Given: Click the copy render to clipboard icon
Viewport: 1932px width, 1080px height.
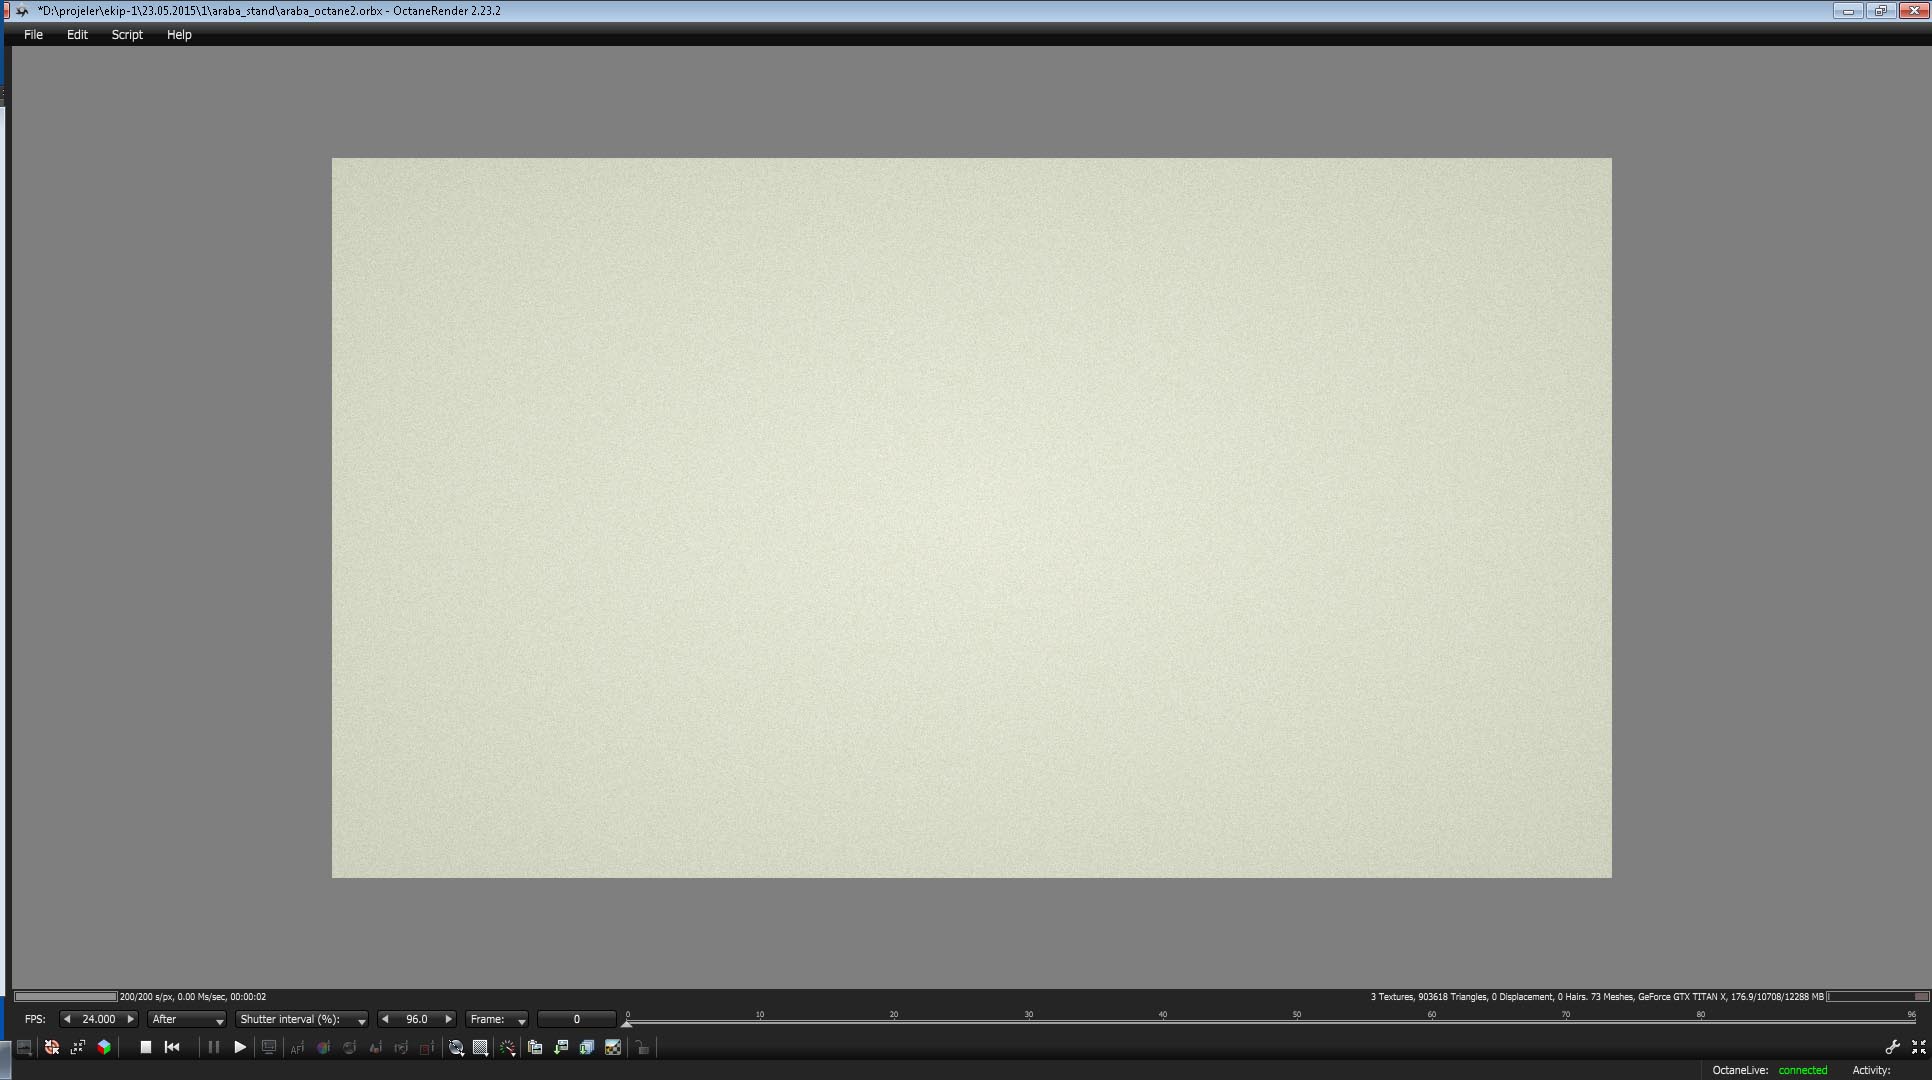Looking at the screenshot, I should [x=535, y=1047].
